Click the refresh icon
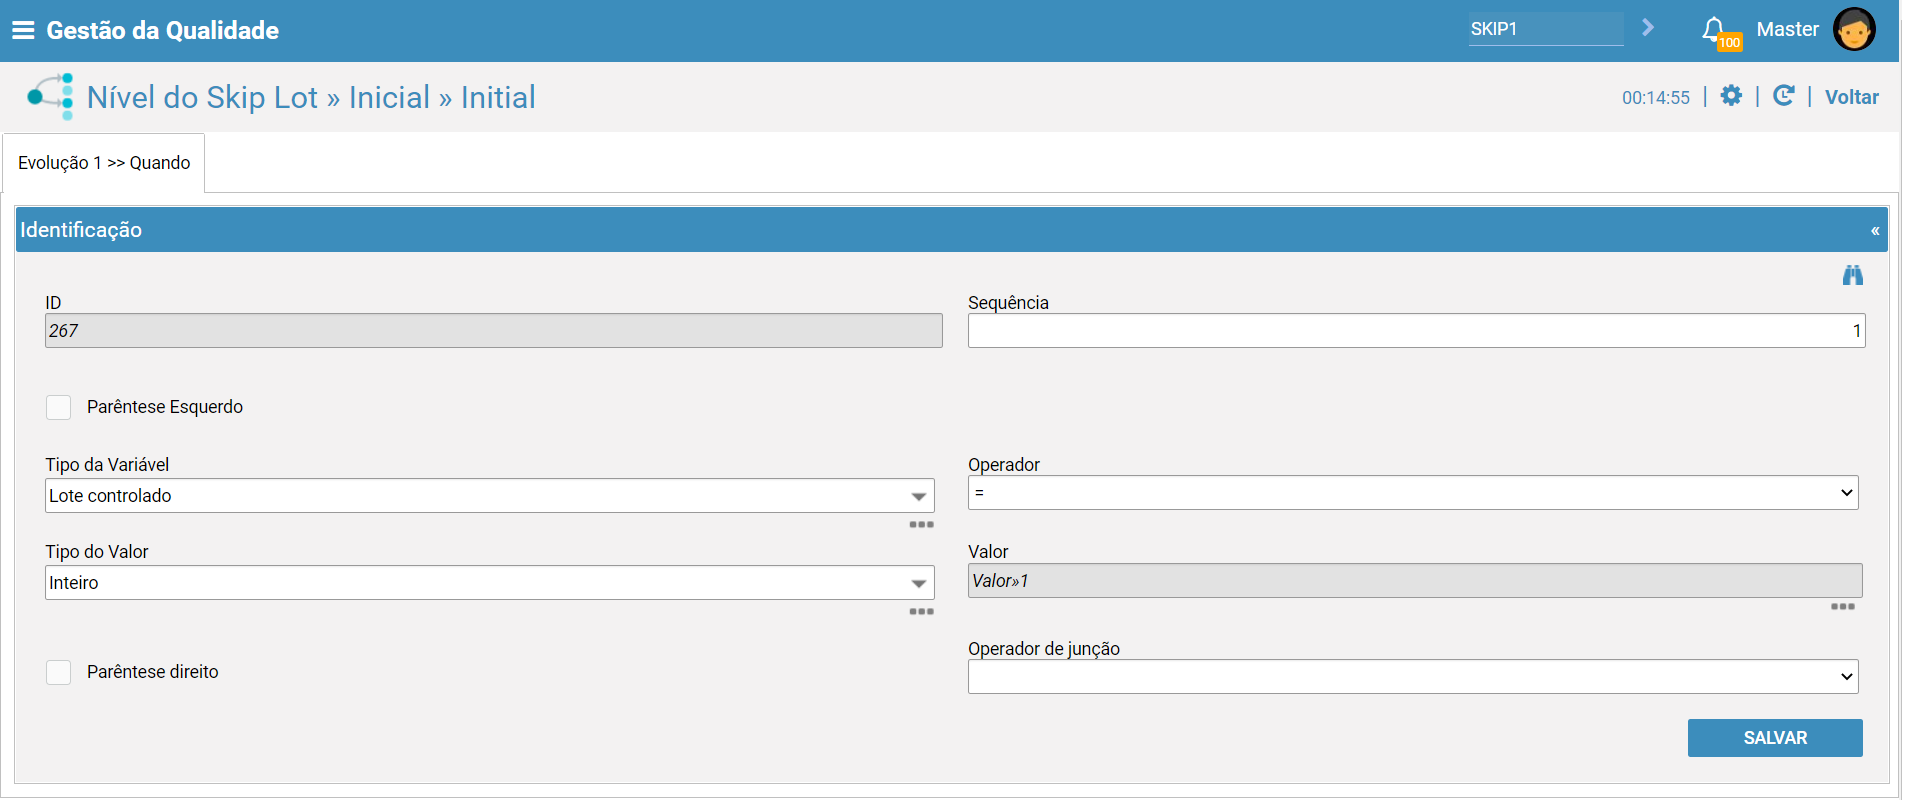This screenshot has height=802, width=1920. (x=1783, y=96)
